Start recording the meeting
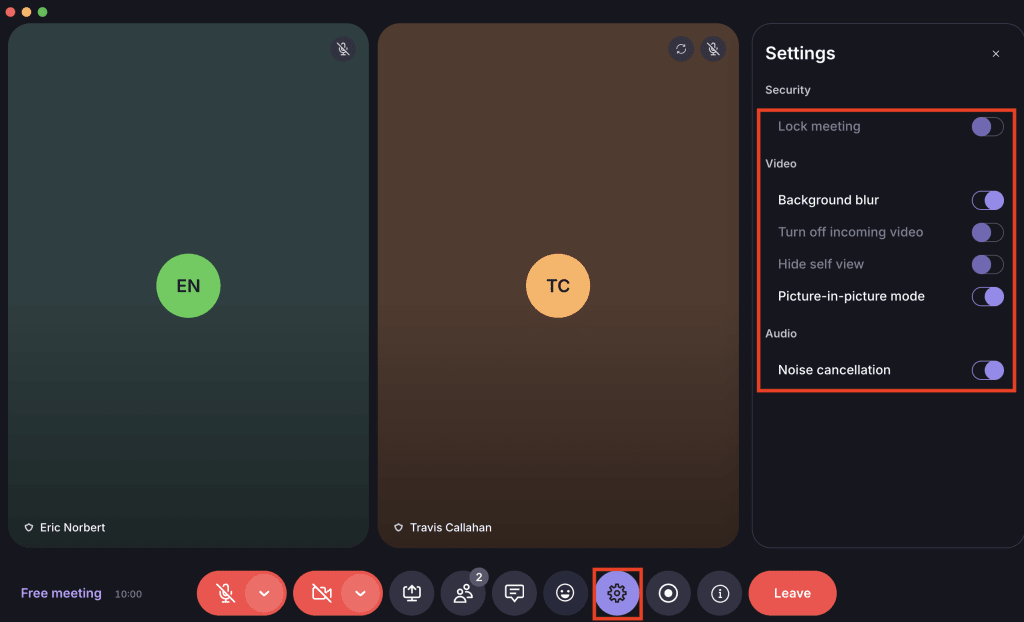Viewport: 1024px width, 622px height. (668, 593)
